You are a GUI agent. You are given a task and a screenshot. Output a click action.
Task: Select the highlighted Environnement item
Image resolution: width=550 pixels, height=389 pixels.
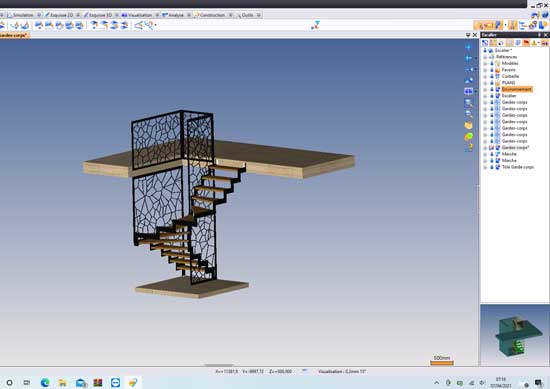pyautogui.click(x=517, y=89)
